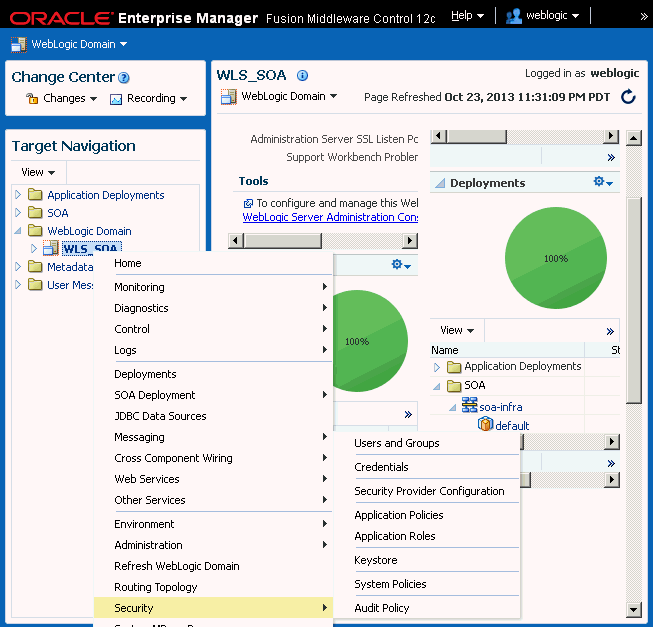Click the WLS_SOA info icon

303,76
